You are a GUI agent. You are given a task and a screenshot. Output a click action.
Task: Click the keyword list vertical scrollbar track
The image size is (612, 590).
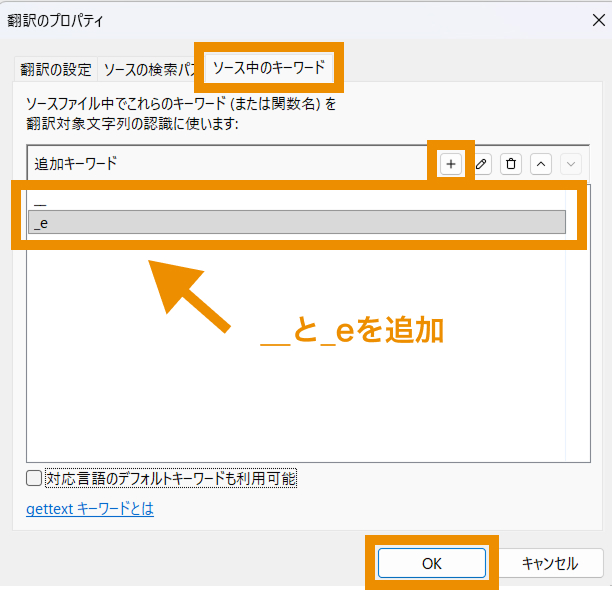[577, 350]
